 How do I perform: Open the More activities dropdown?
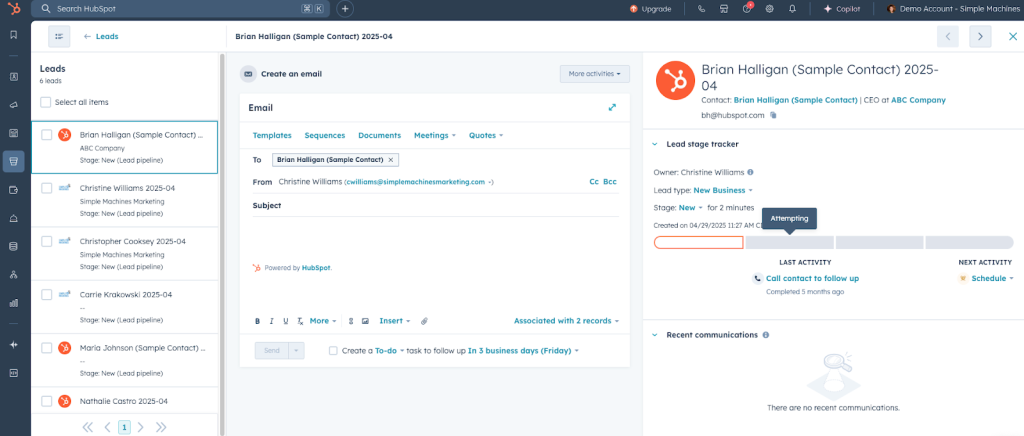click(594, 74)
